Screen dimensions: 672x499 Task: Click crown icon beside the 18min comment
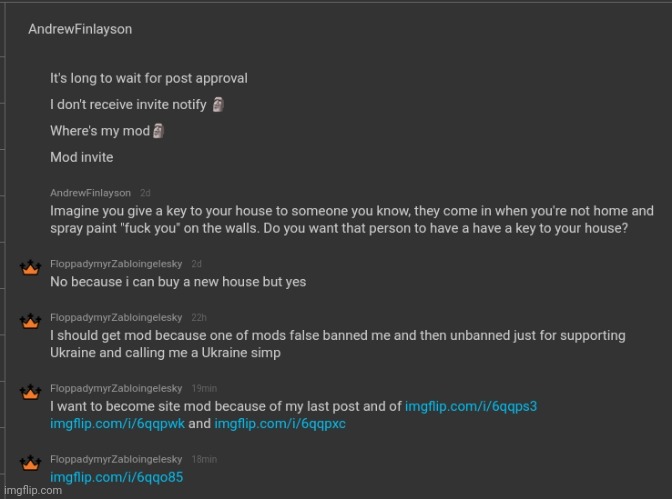tap(30, 463)
